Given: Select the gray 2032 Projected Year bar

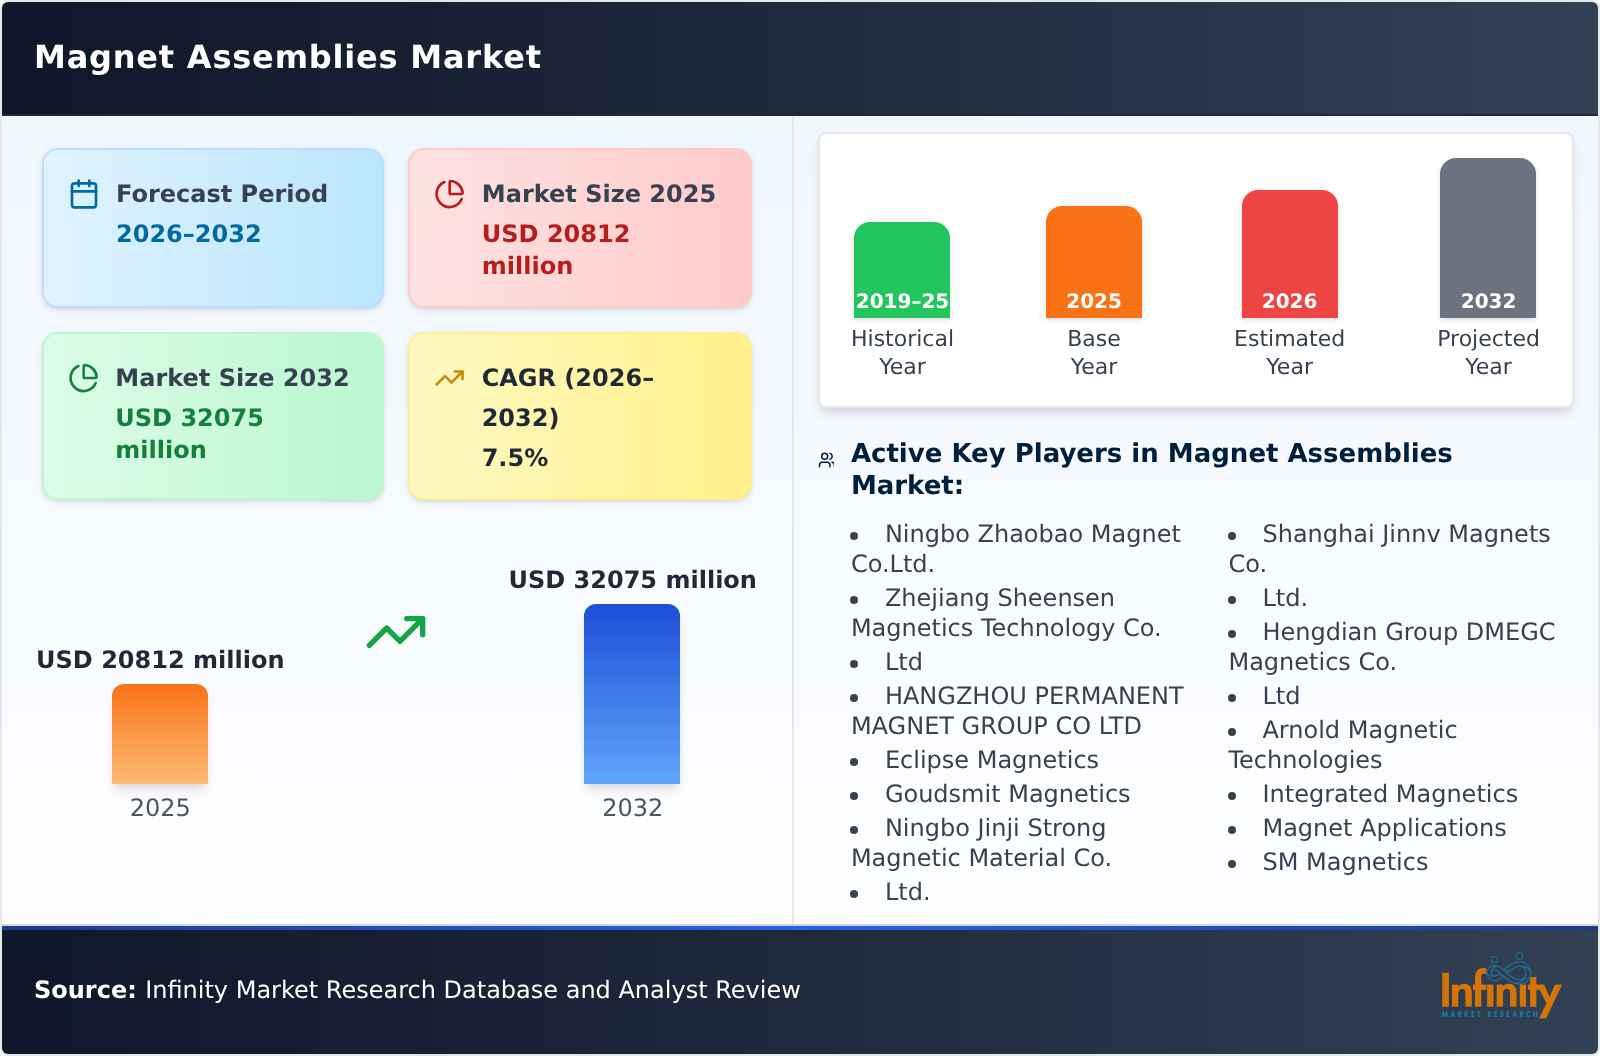Looking at the screenshot, I should click(1487, 240).
